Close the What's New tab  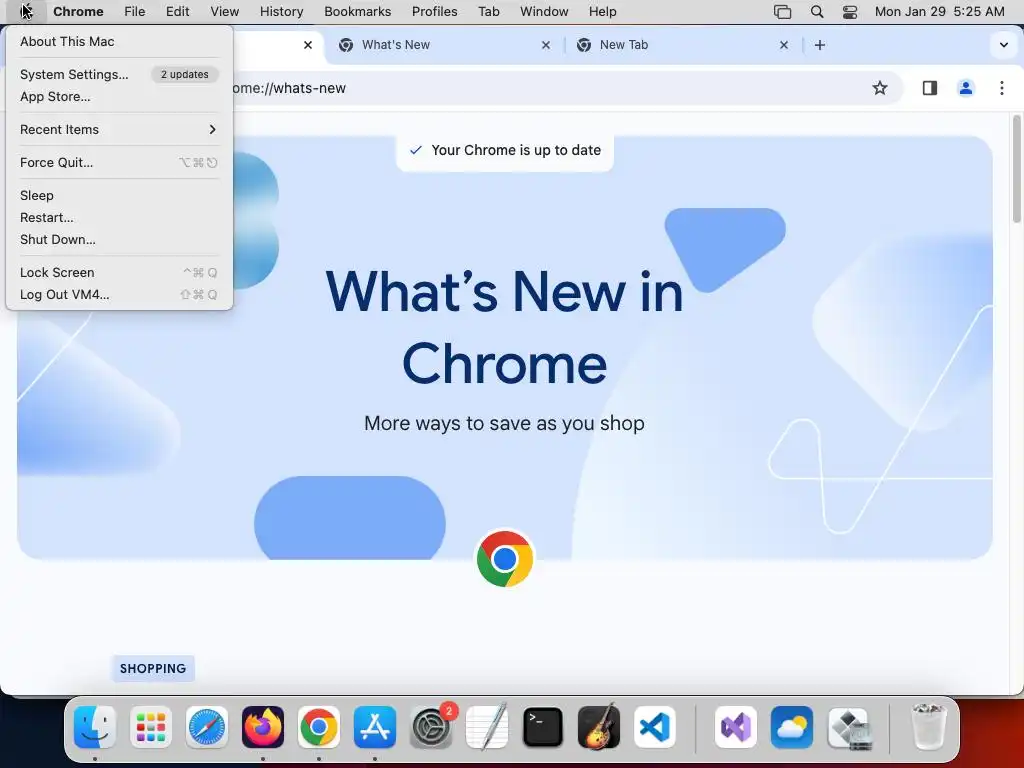(546, 45)
